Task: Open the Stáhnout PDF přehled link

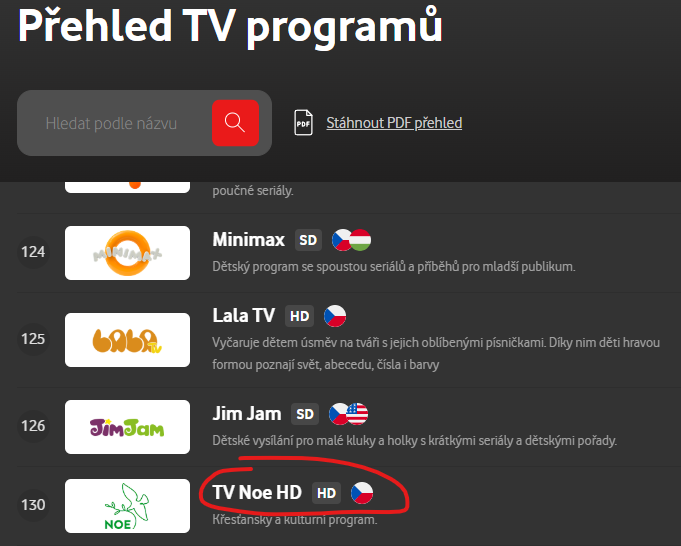Action: click(394, 123)
